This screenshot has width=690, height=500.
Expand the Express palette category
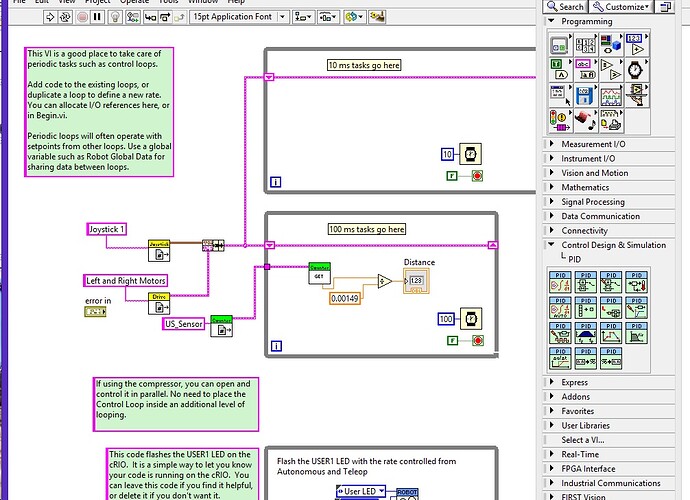[x=609, y=382]
